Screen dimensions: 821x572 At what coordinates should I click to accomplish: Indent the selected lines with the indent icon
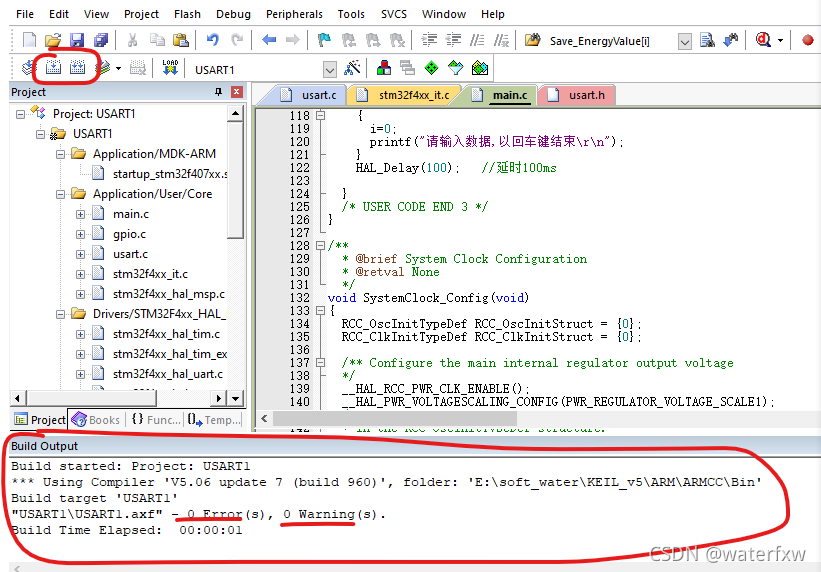click(429, 40)
